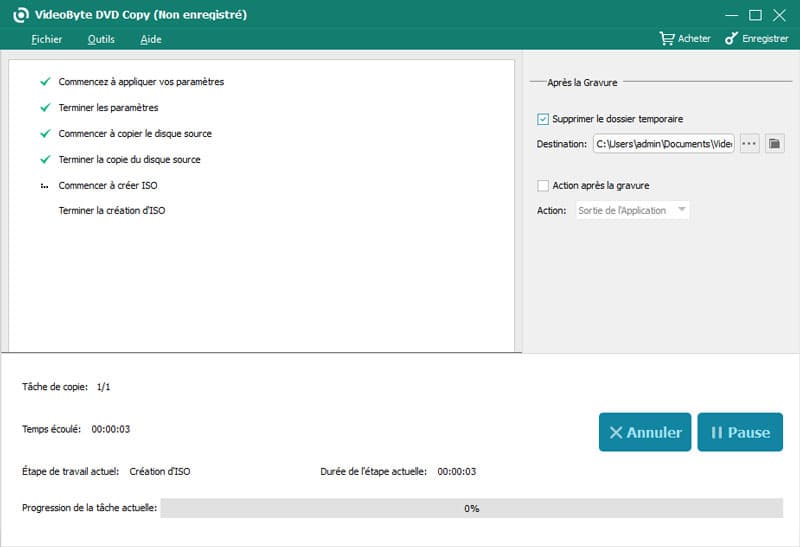Viewport: 800px width, 547px height.
Task: Open the destination folder icon
Action: click(x=774, y=144)
